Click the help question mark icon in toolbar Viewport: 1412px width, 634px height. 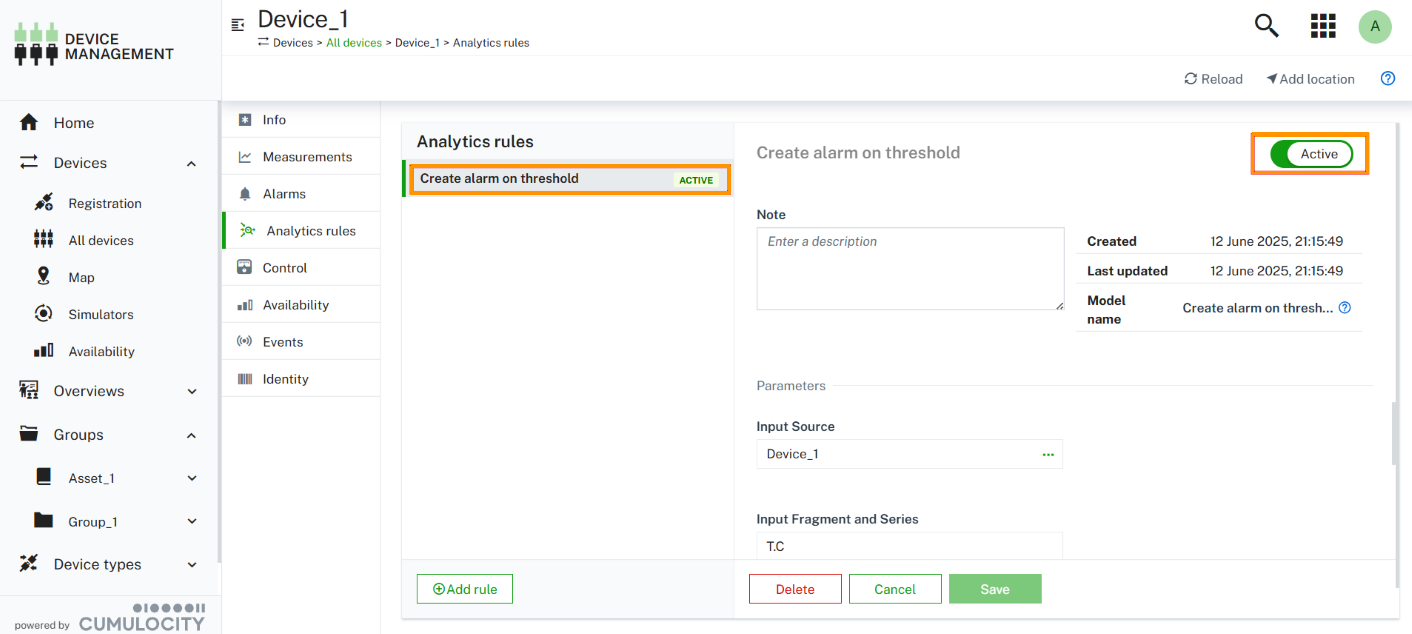tap(1388, 79)
